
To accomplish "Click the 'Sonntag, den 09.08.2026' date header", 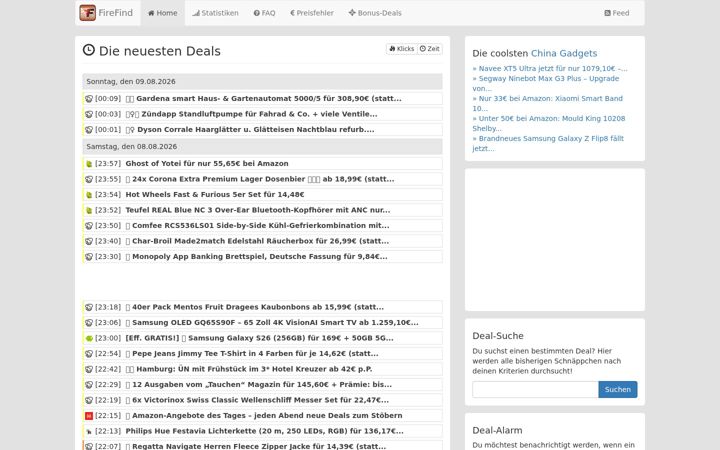I will (262, 81).
